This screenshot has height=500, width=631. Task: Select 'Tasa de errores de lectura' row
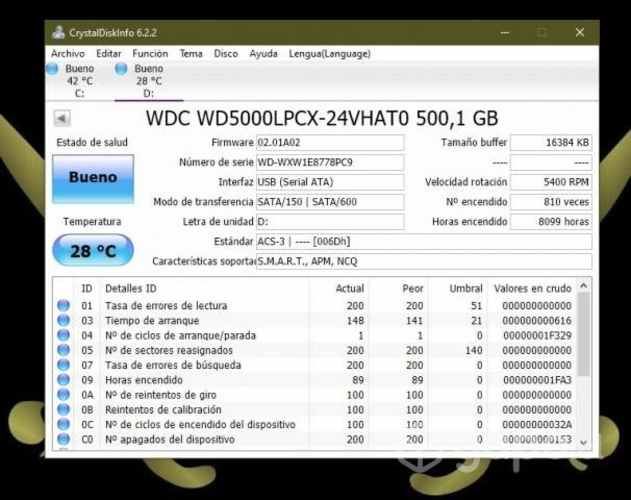[x=315, y=306]
